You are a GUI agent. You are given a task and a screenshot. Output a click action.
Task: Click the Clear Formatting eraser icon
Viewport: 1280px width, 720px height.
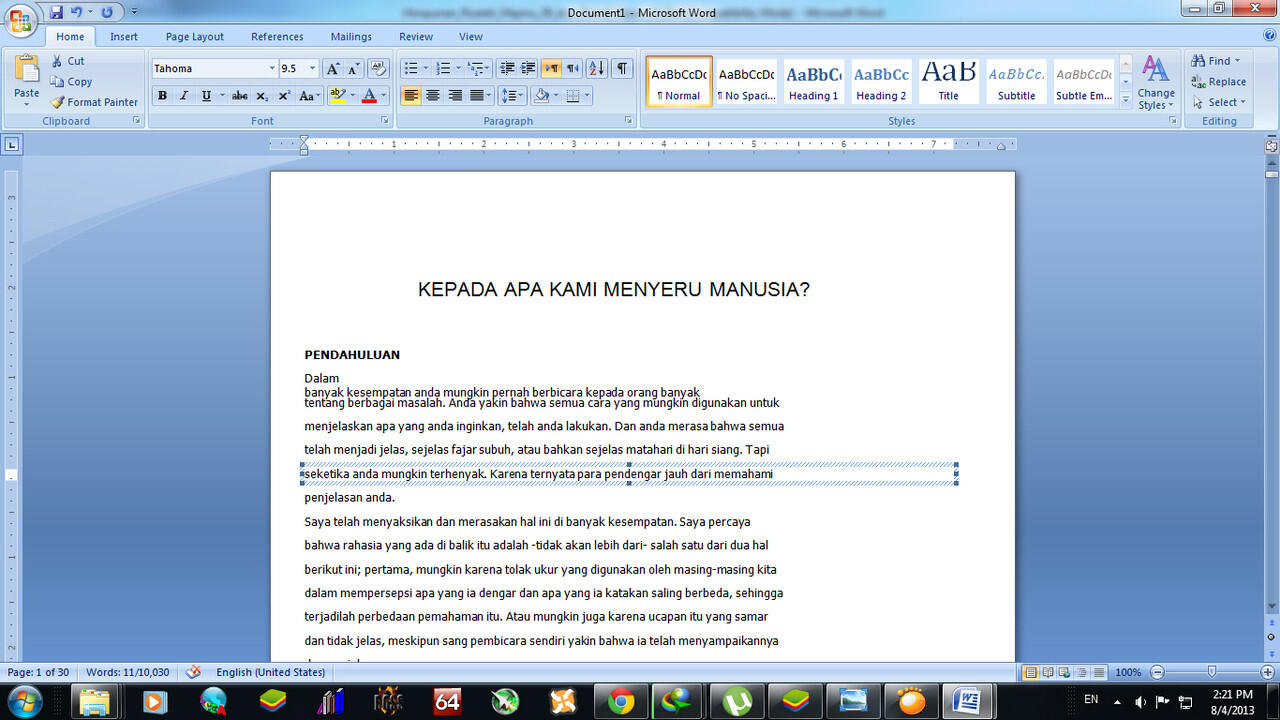tap(378, 68)
